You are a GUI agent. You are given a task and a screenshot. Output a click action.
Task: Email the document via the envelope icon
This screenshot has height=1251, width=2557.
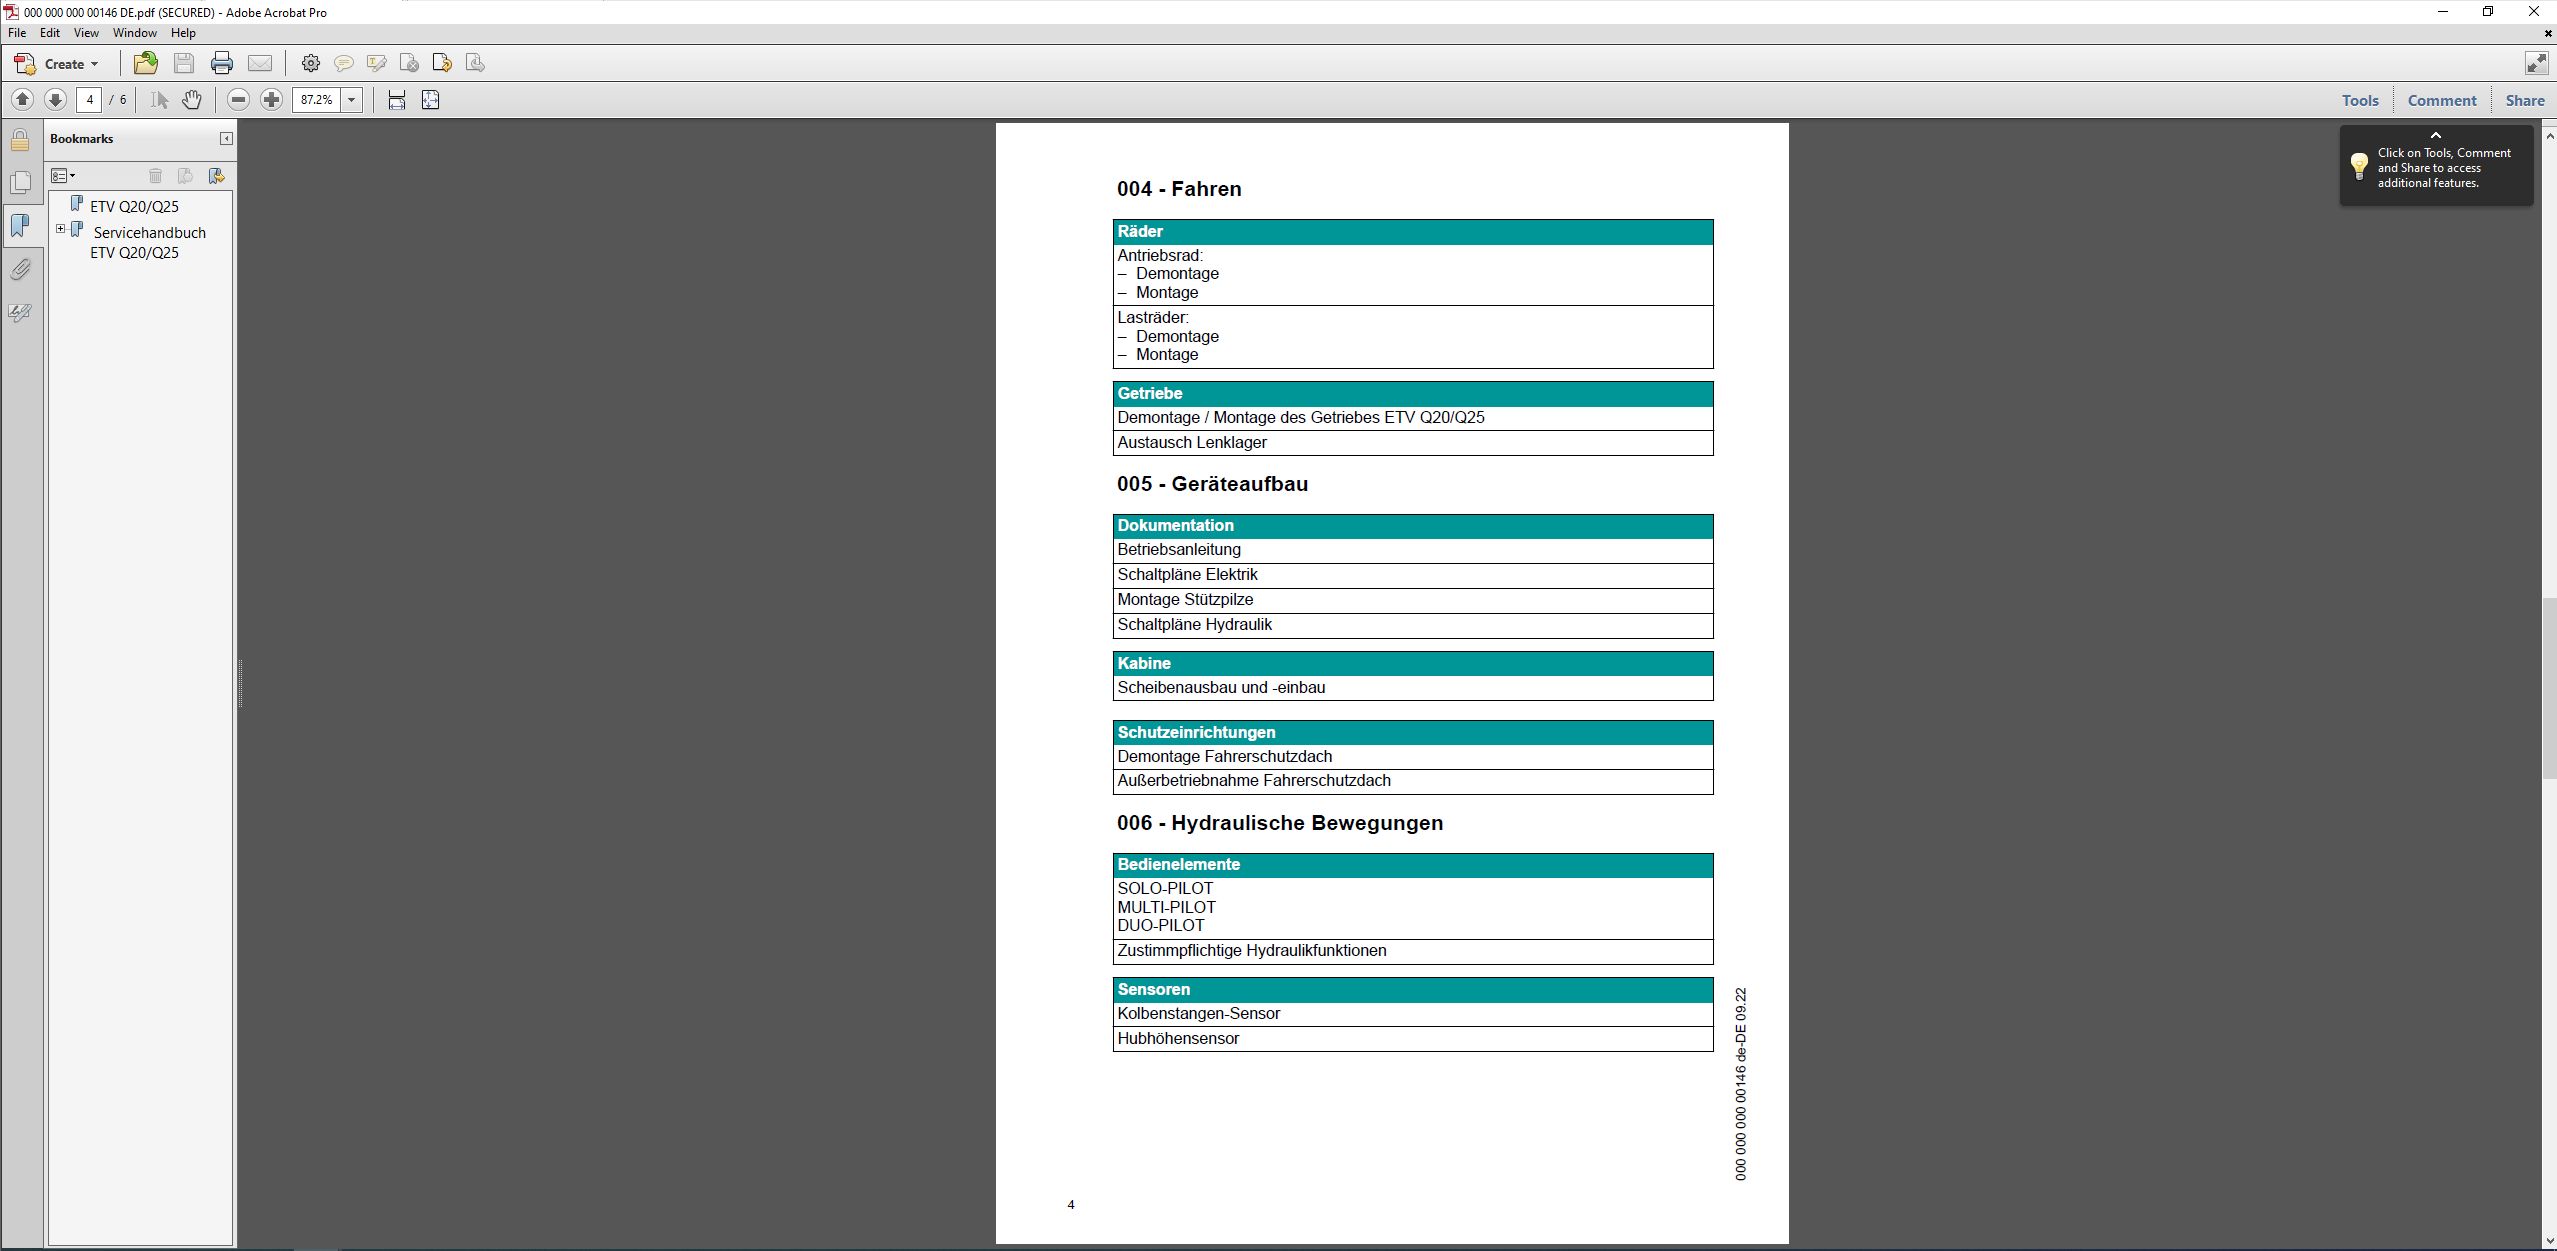pyautogui.click(x=259, y=63)
